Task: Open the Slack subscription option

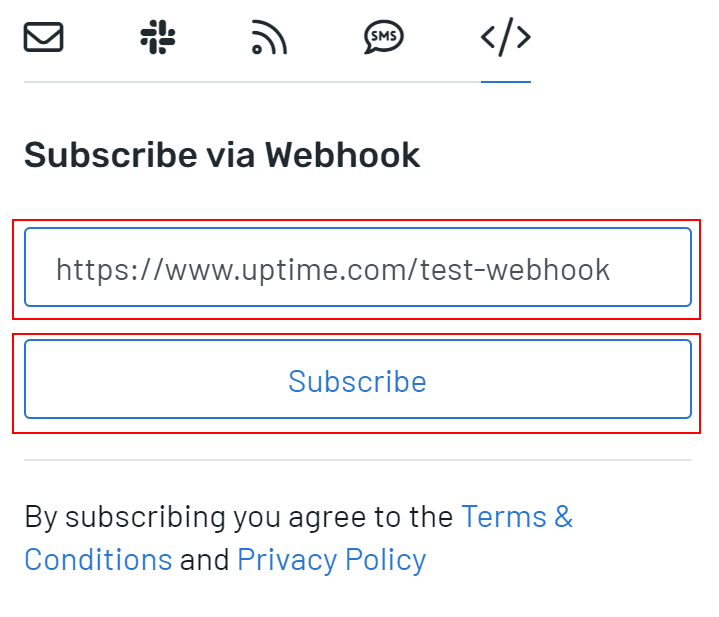Action: [x=158, y=38]
